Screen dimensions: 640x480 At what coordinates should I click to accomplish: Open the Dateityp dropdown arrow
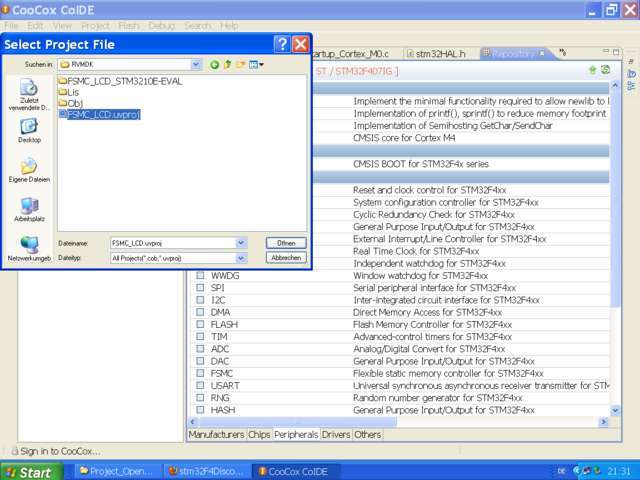point(241,258)
